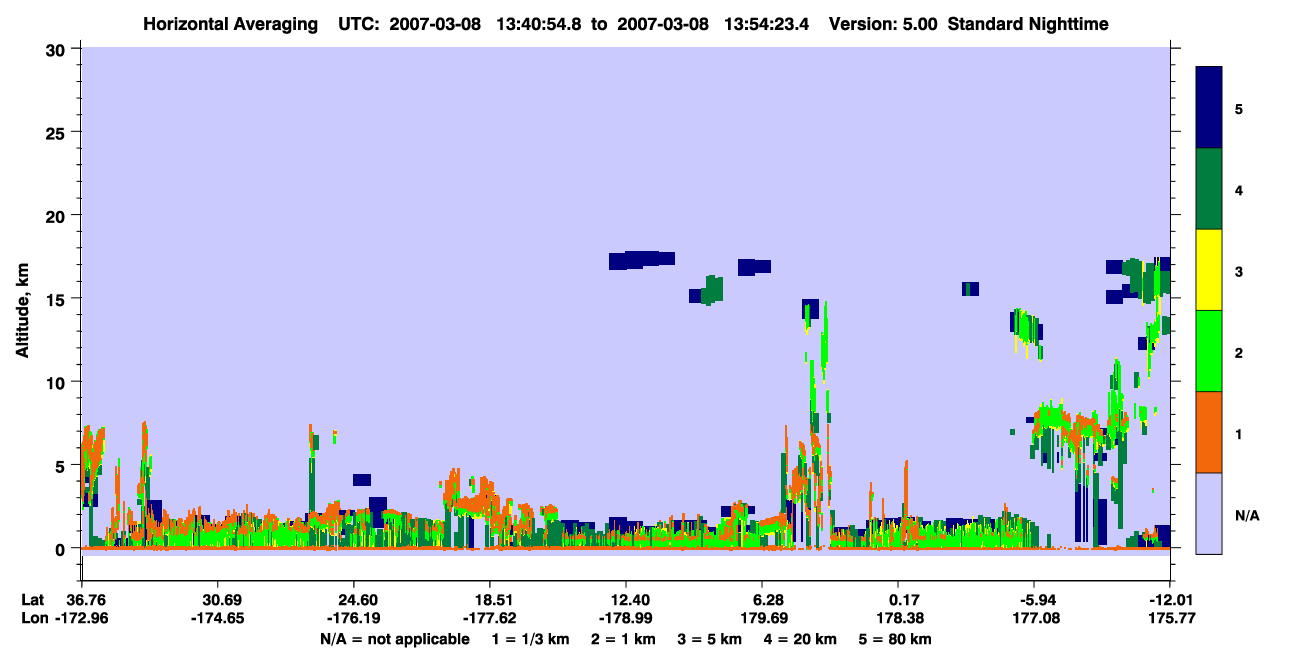Viewport: 1300px width, 667px height.
Task: Click the colorbar label '5'
Action: click(x=1238, y=108)
